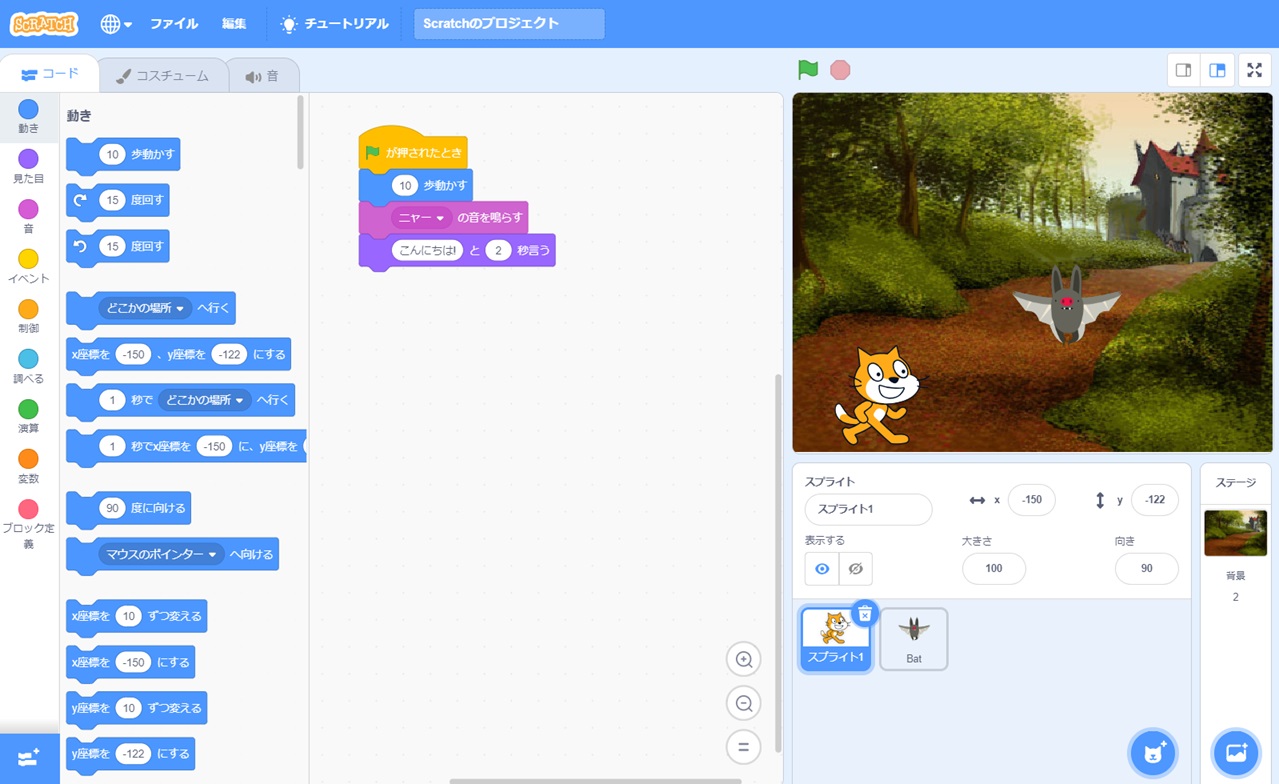This screenshot has width=1279, height=784.
Task: Open the ファイル menu
Action: pos(174,24)
